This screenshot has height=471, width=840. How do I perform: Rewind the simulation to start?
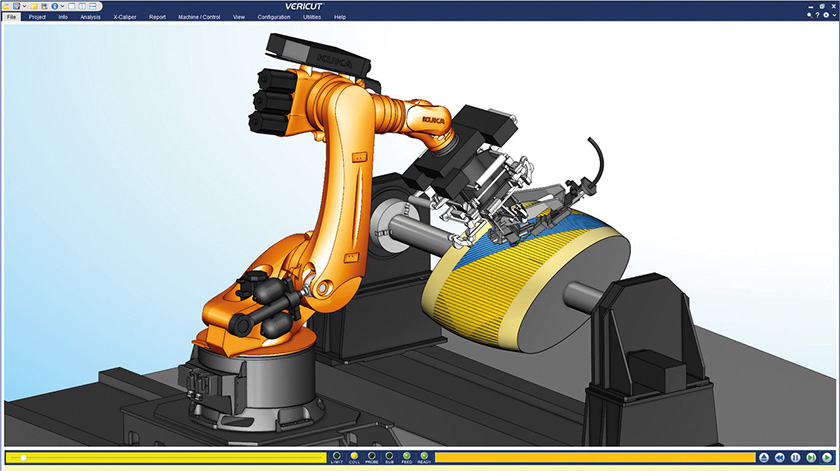pyautogui.click(x=779, y=457)
